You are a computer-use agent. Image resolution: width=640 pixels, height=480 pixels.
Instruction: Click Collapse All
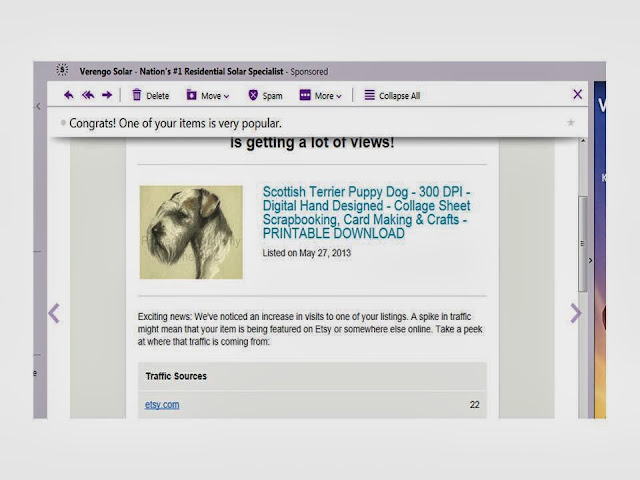pos(392,96)
